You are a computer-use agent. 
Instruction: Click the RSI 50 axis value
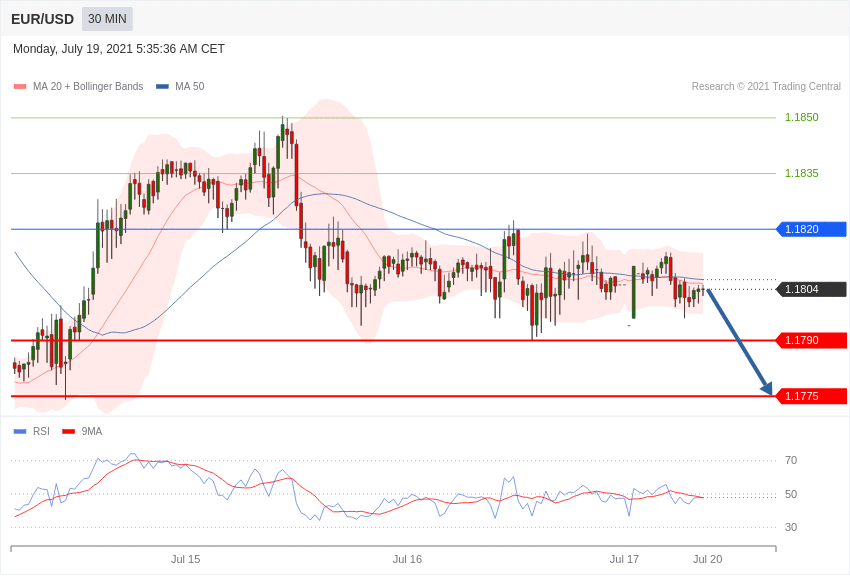(x=791, y=494)
